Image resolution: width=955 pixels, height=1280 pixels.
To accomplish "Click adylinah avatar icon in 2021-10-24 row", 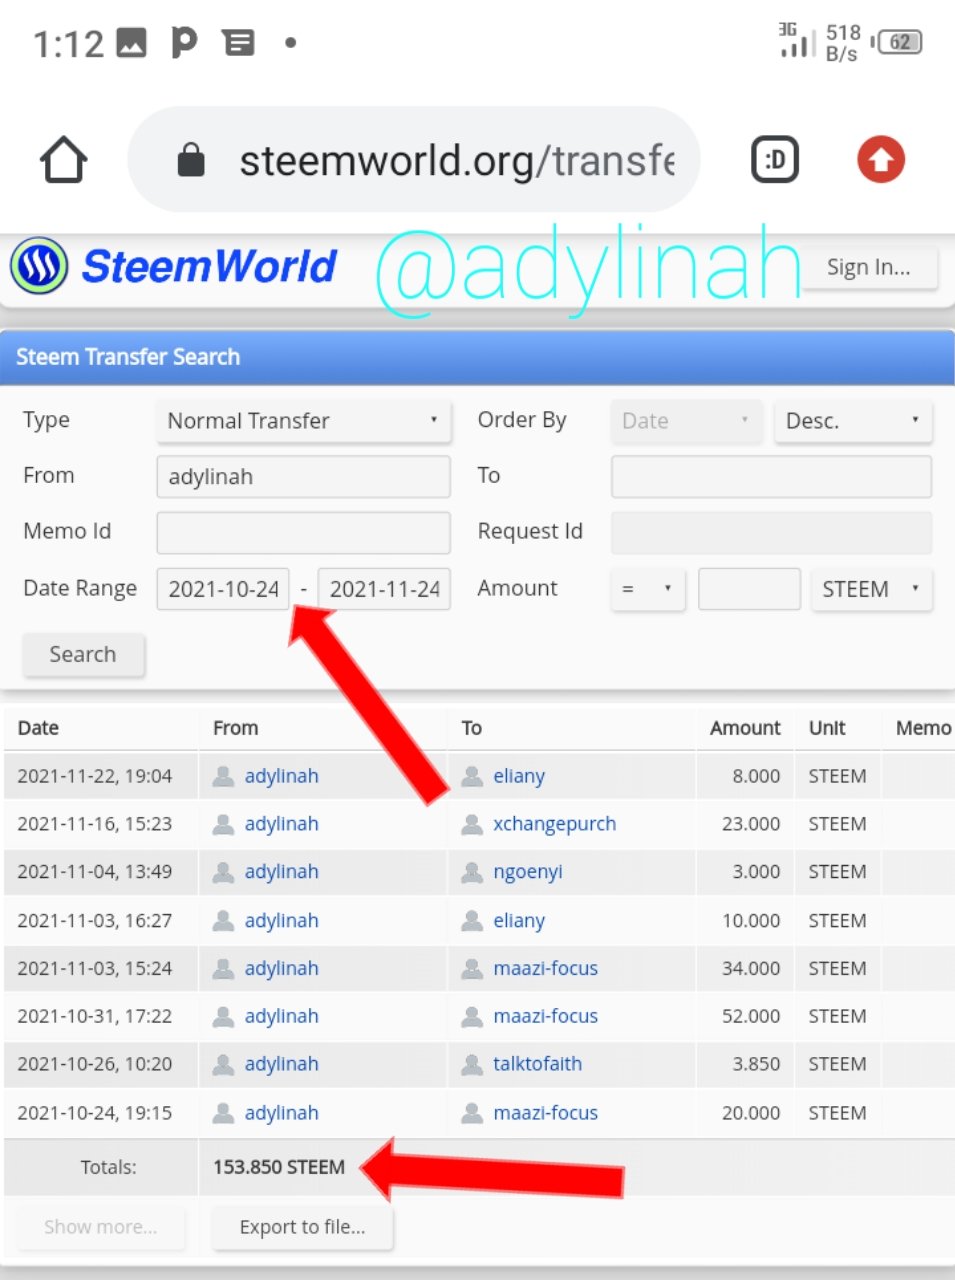I will click(224, 1113).
